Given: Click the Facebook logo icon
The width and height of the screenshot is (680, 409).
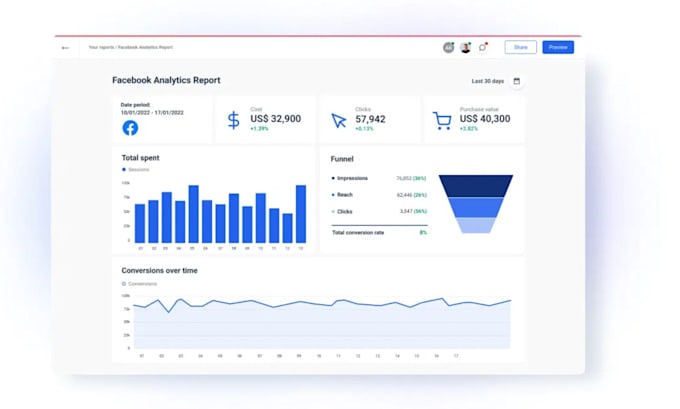Looking at the screenshot, I should (x=130, y=128).
